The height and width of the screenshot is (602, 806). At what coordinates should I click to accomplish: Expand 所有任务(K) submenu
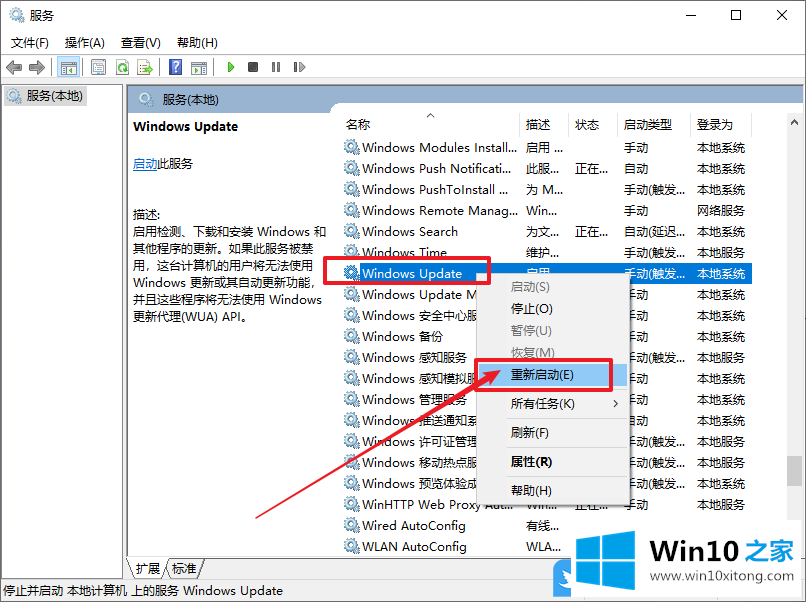pos(553,404)
